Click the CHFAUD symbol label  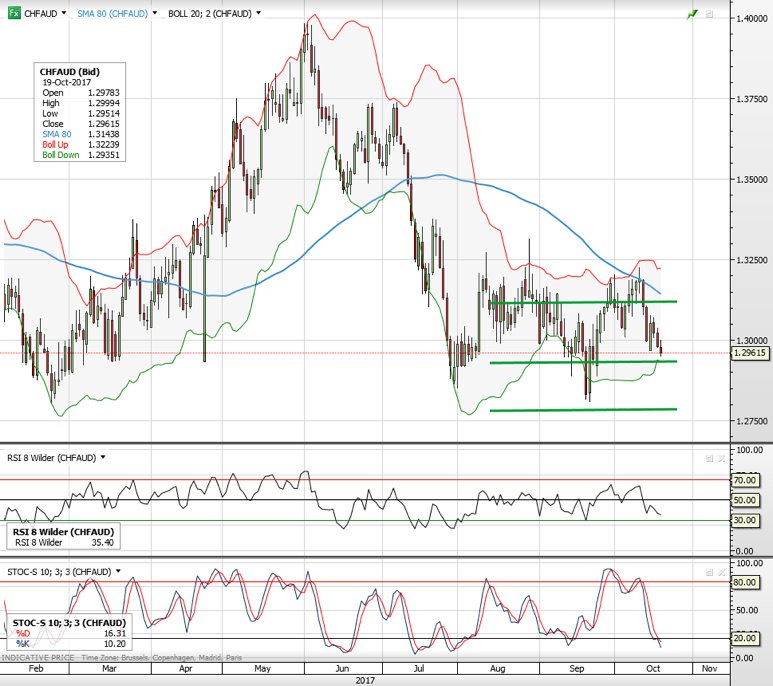41,14
